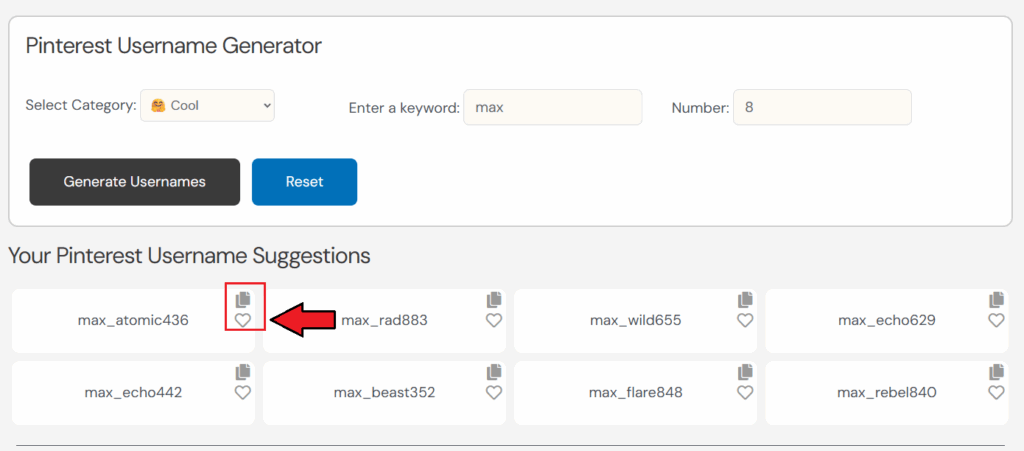The height and width of the screenshot is (451, 1024).
Task: Favorite max_atomic436 with the heart
Action: point(243,320)
